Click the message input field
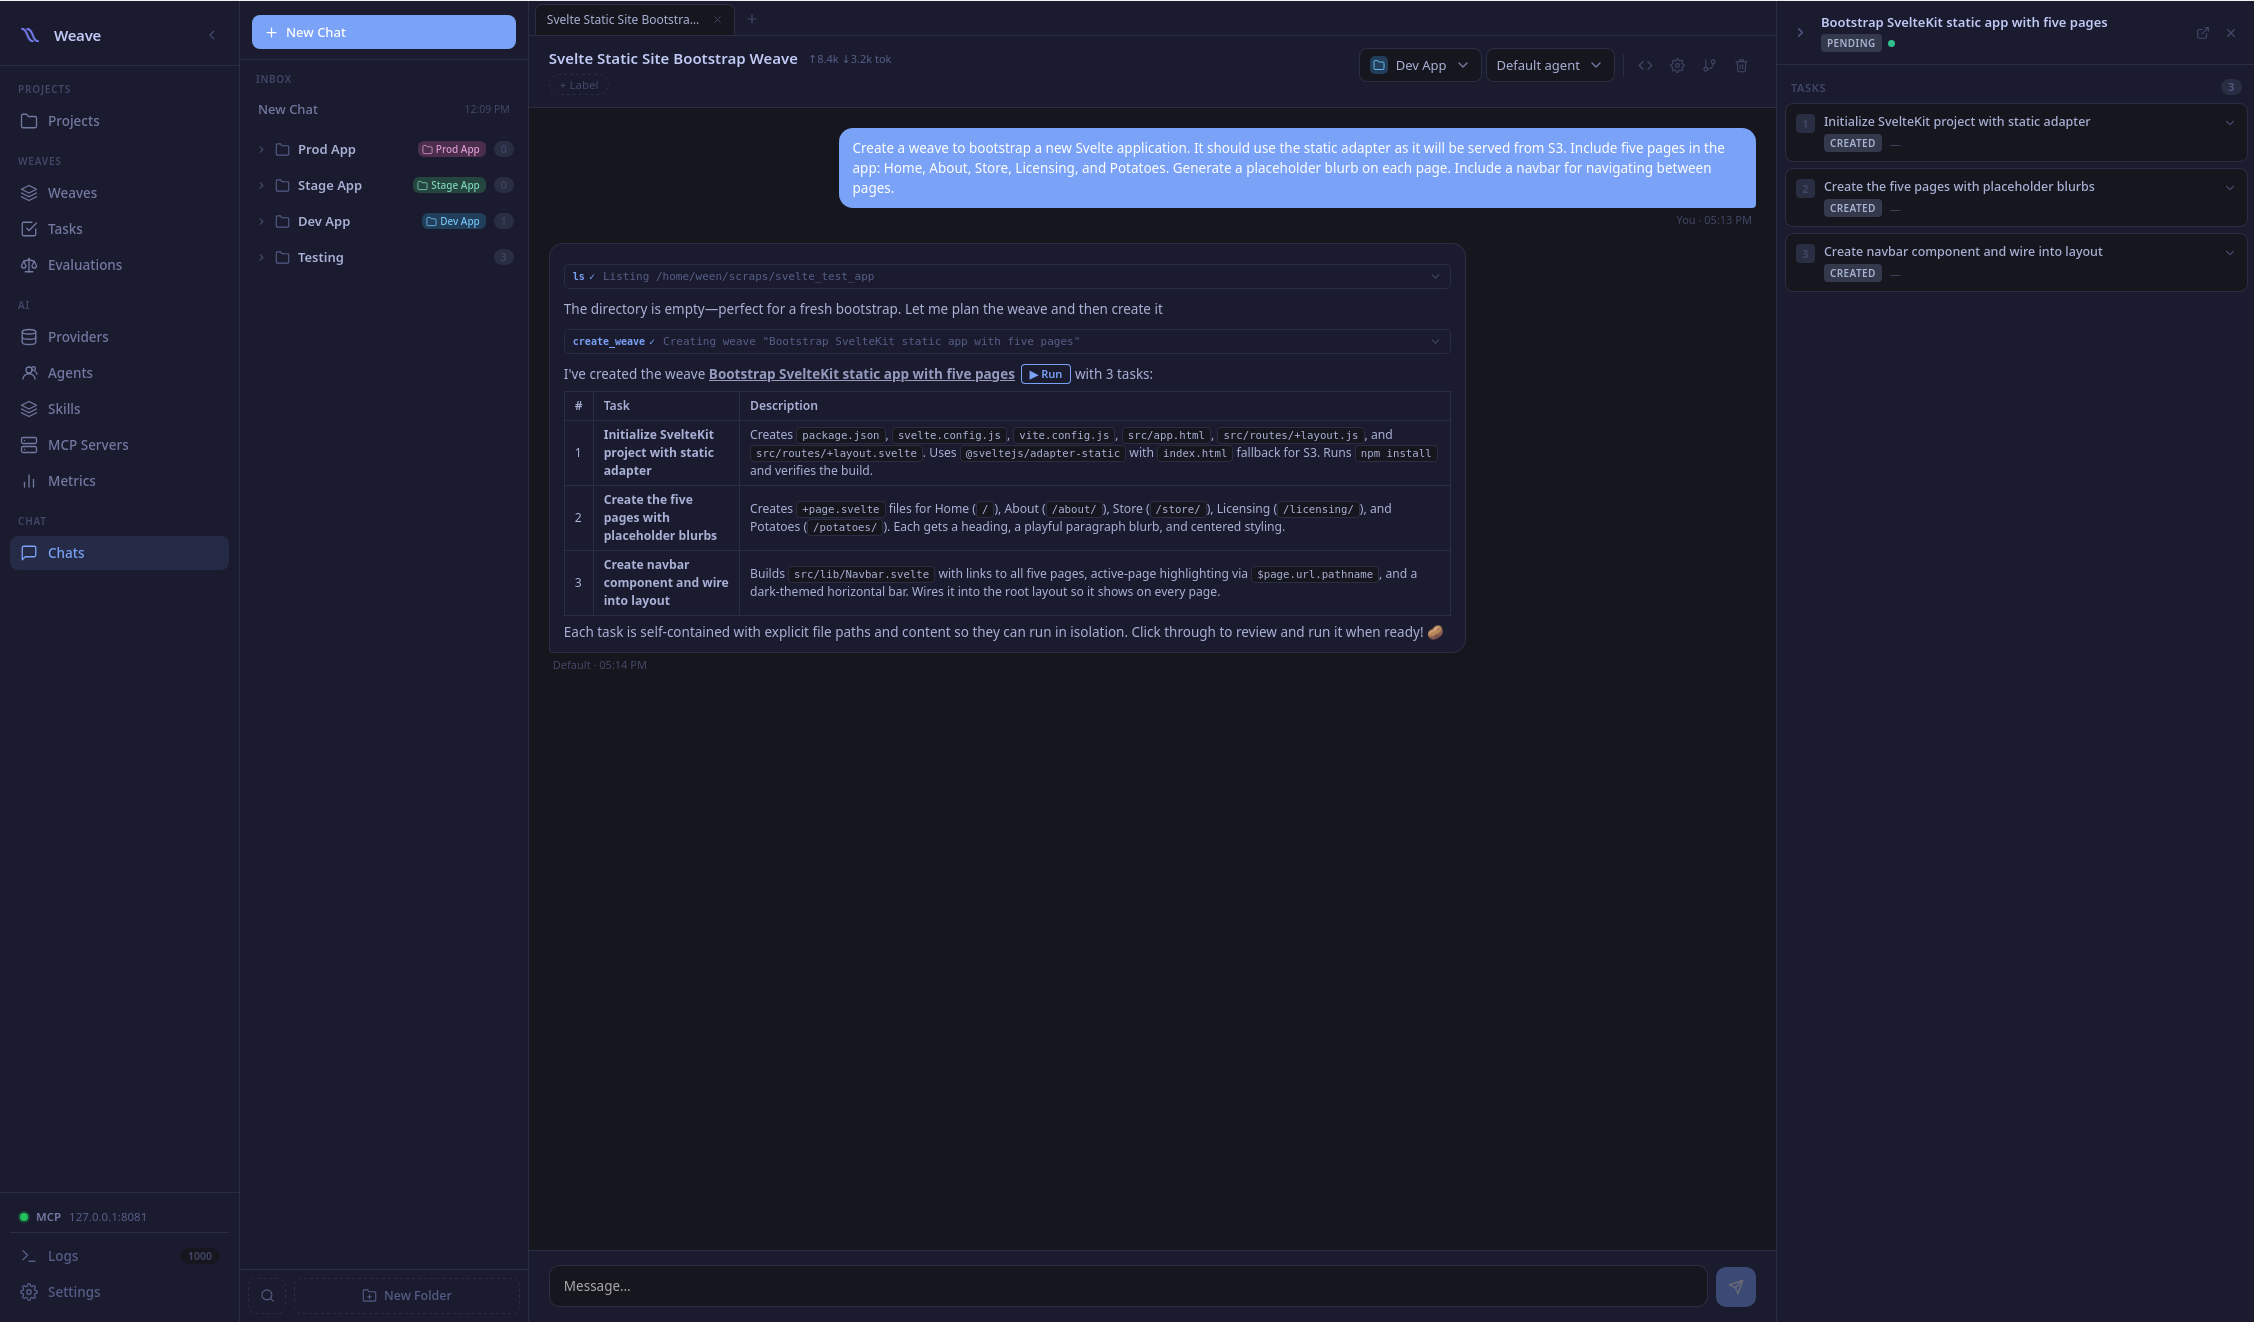 pos(1128,1286)
